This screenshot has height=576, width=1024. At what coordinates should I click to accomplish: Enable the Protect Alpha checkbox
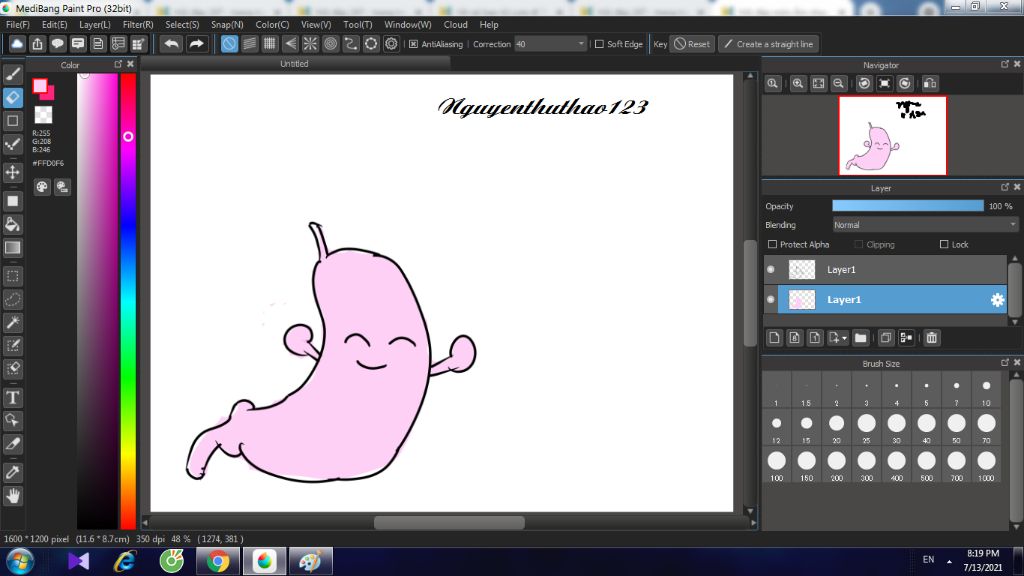pos(773,244)
